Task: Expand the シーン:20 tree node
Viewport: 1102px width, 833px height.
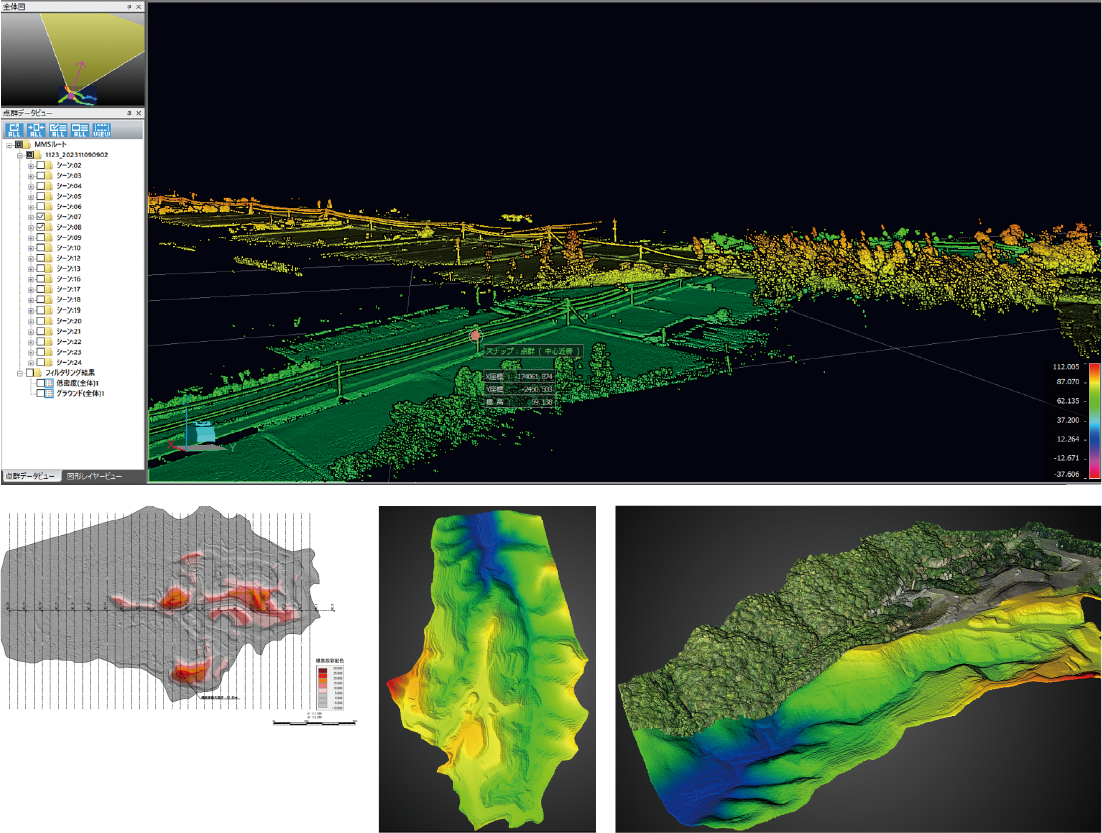Action: pos(31,321)
